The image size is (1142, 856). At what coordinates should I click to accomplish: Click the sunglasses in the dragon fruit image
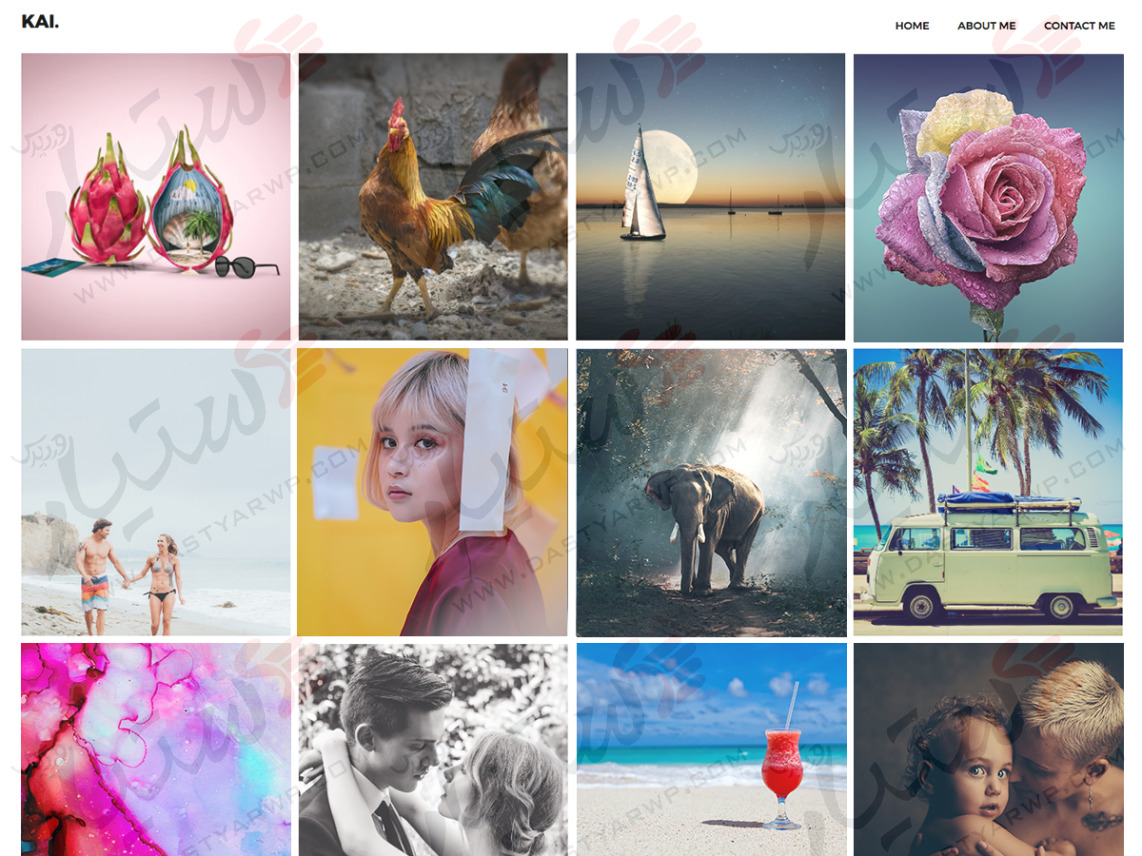pyautogui.click(x=245, y=267)
